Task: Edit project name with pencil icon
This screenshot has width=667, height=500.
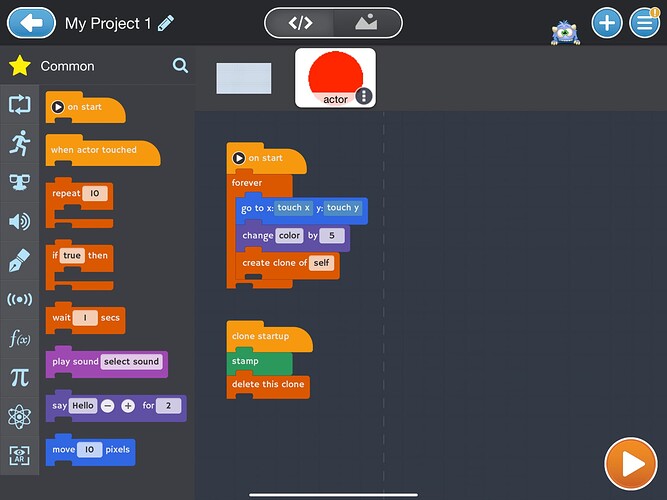Action: [x=166, y=23]
